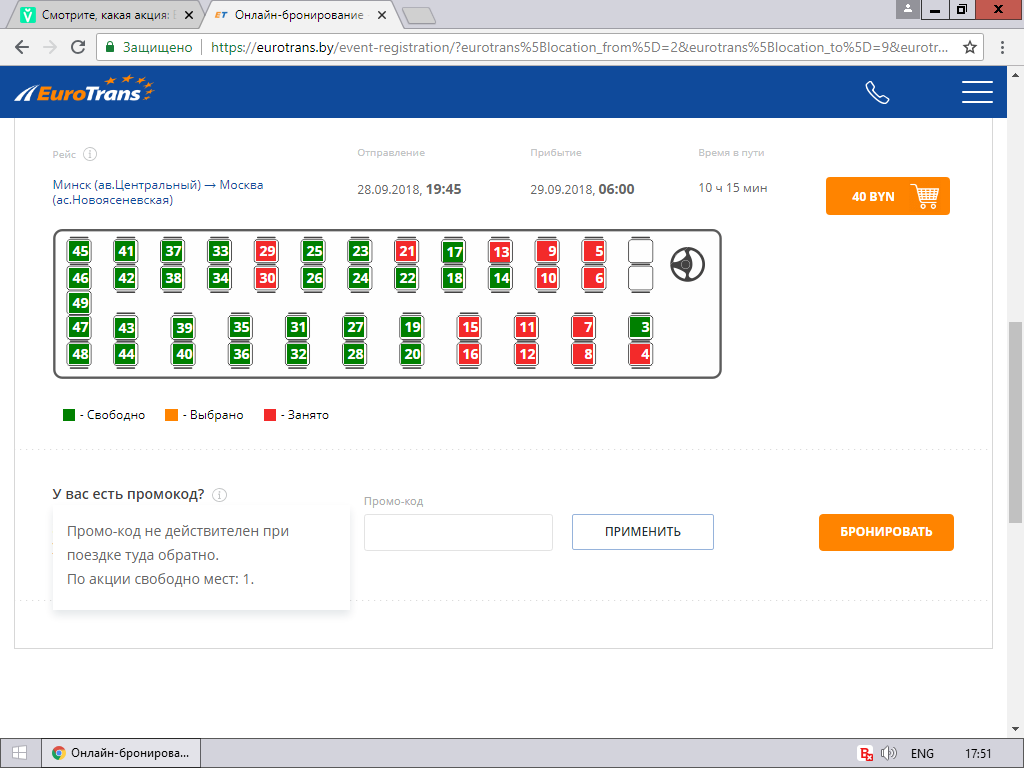This screenshot has width=1024, height=768.
Task: Open the ENG language indicator in taskbar
Action: [x=922, y=753]
